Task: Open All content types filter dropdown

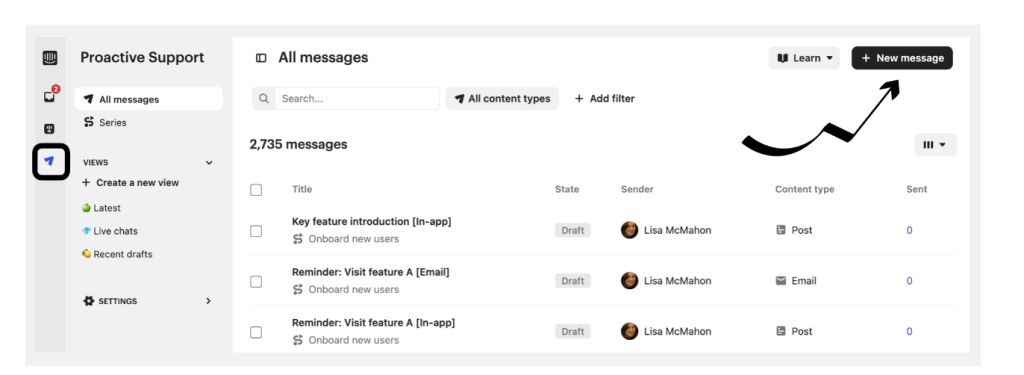Action: click(x=502, y=99)
